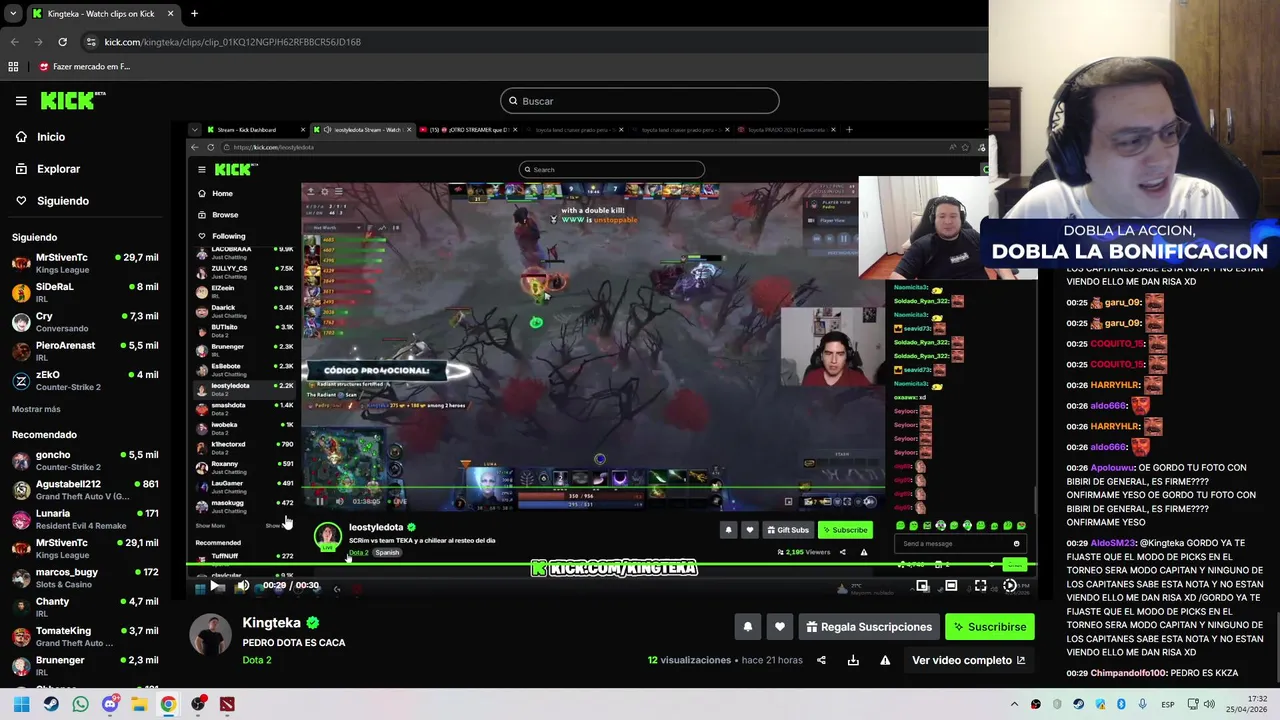
Task: Share this clip
Action: coord(821,660)
